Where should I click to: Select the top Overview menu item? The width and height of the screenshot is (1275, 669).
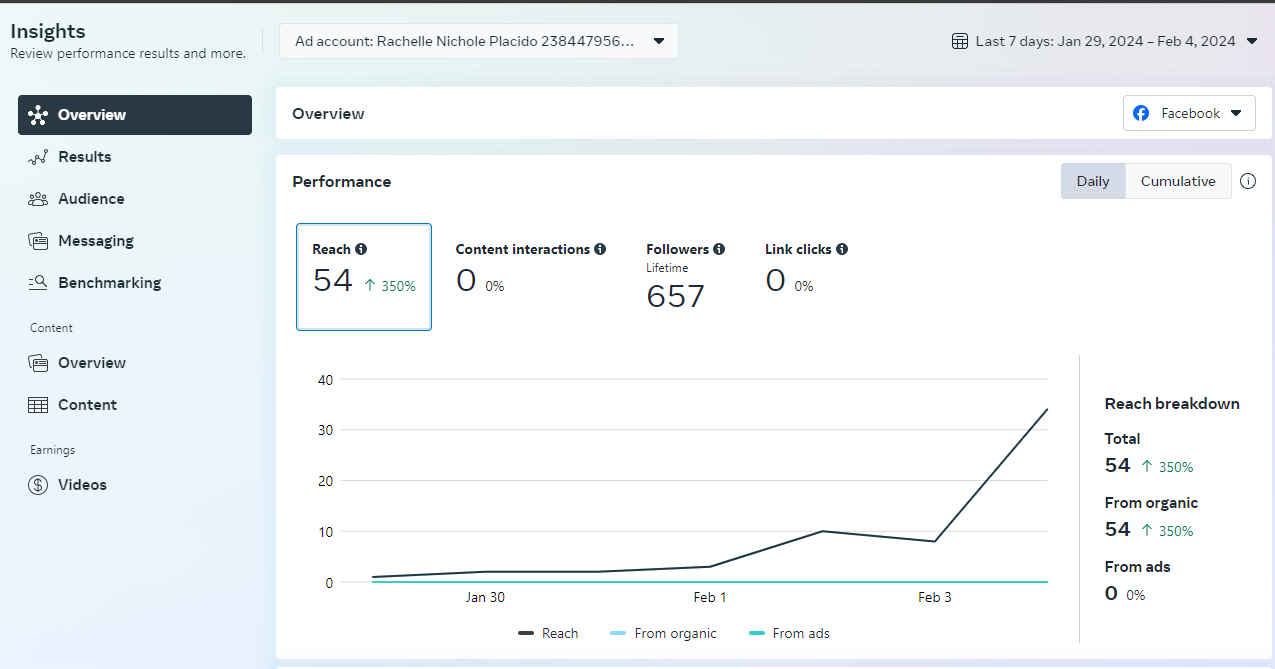coord(135,115)
